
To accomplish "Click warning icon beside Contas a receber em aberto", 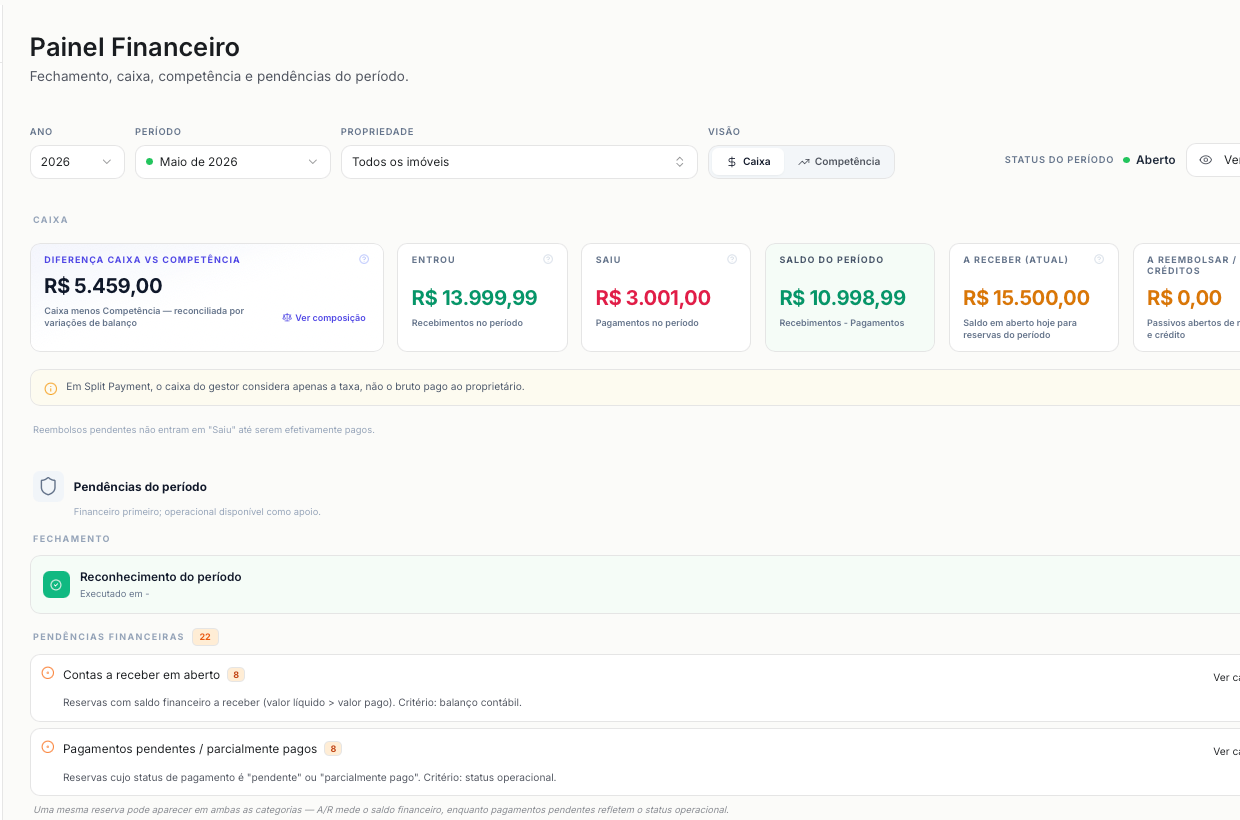I will (x=47, y=673).
